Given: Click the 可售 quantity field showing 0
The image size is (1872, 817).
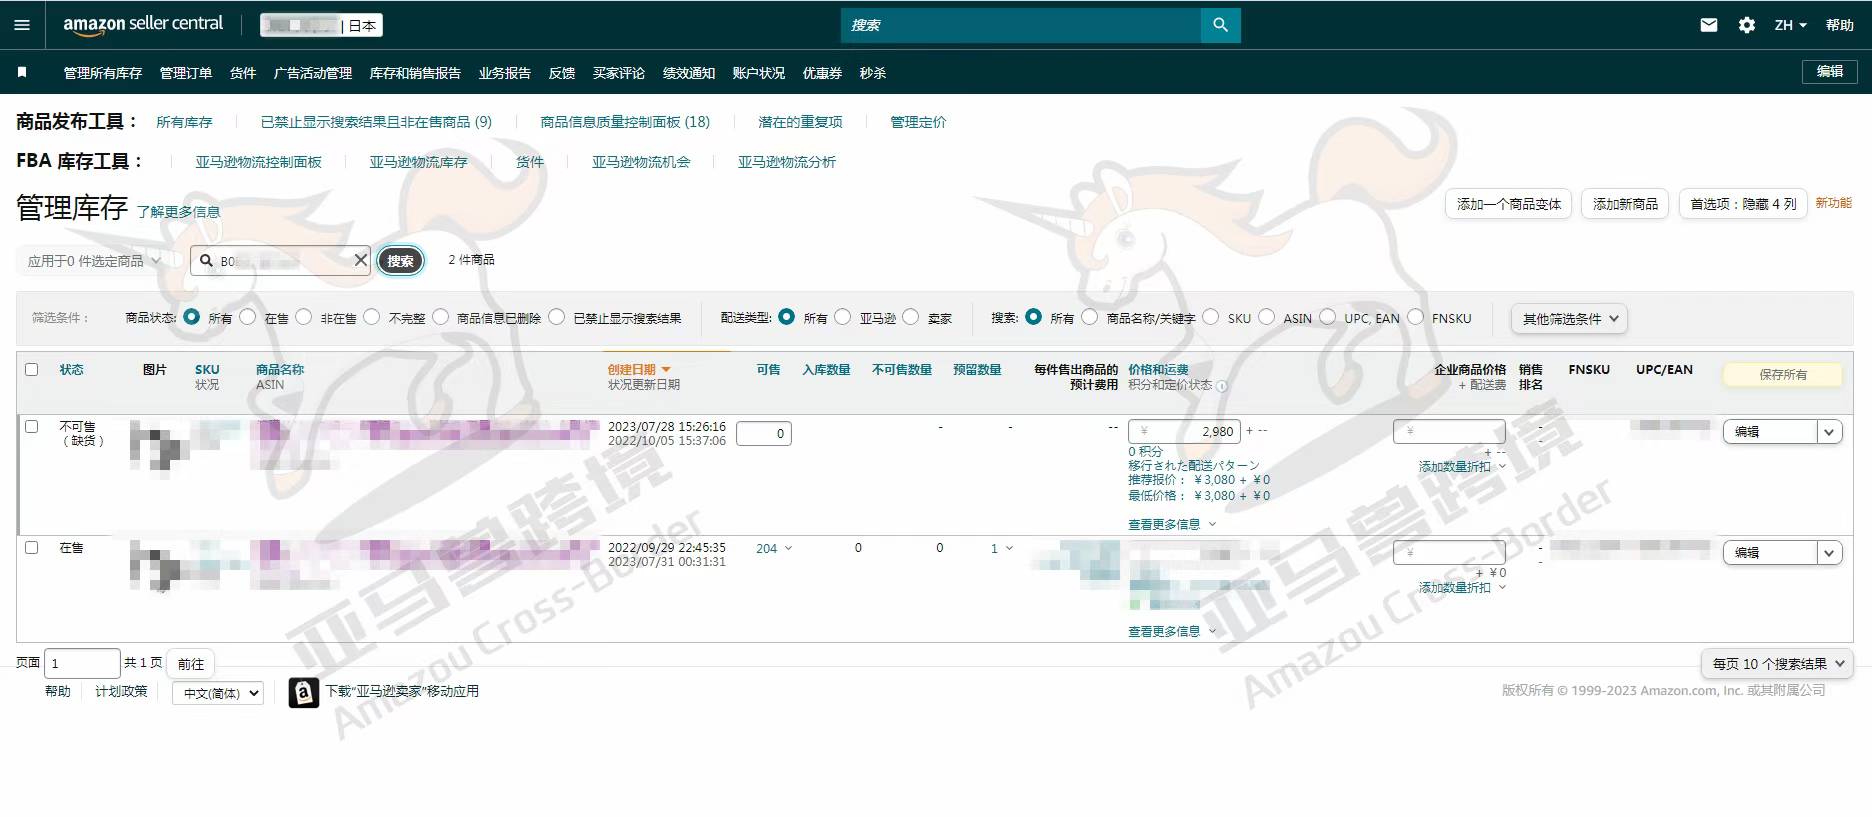Looking at the screenshot, I should click(764, 433).
